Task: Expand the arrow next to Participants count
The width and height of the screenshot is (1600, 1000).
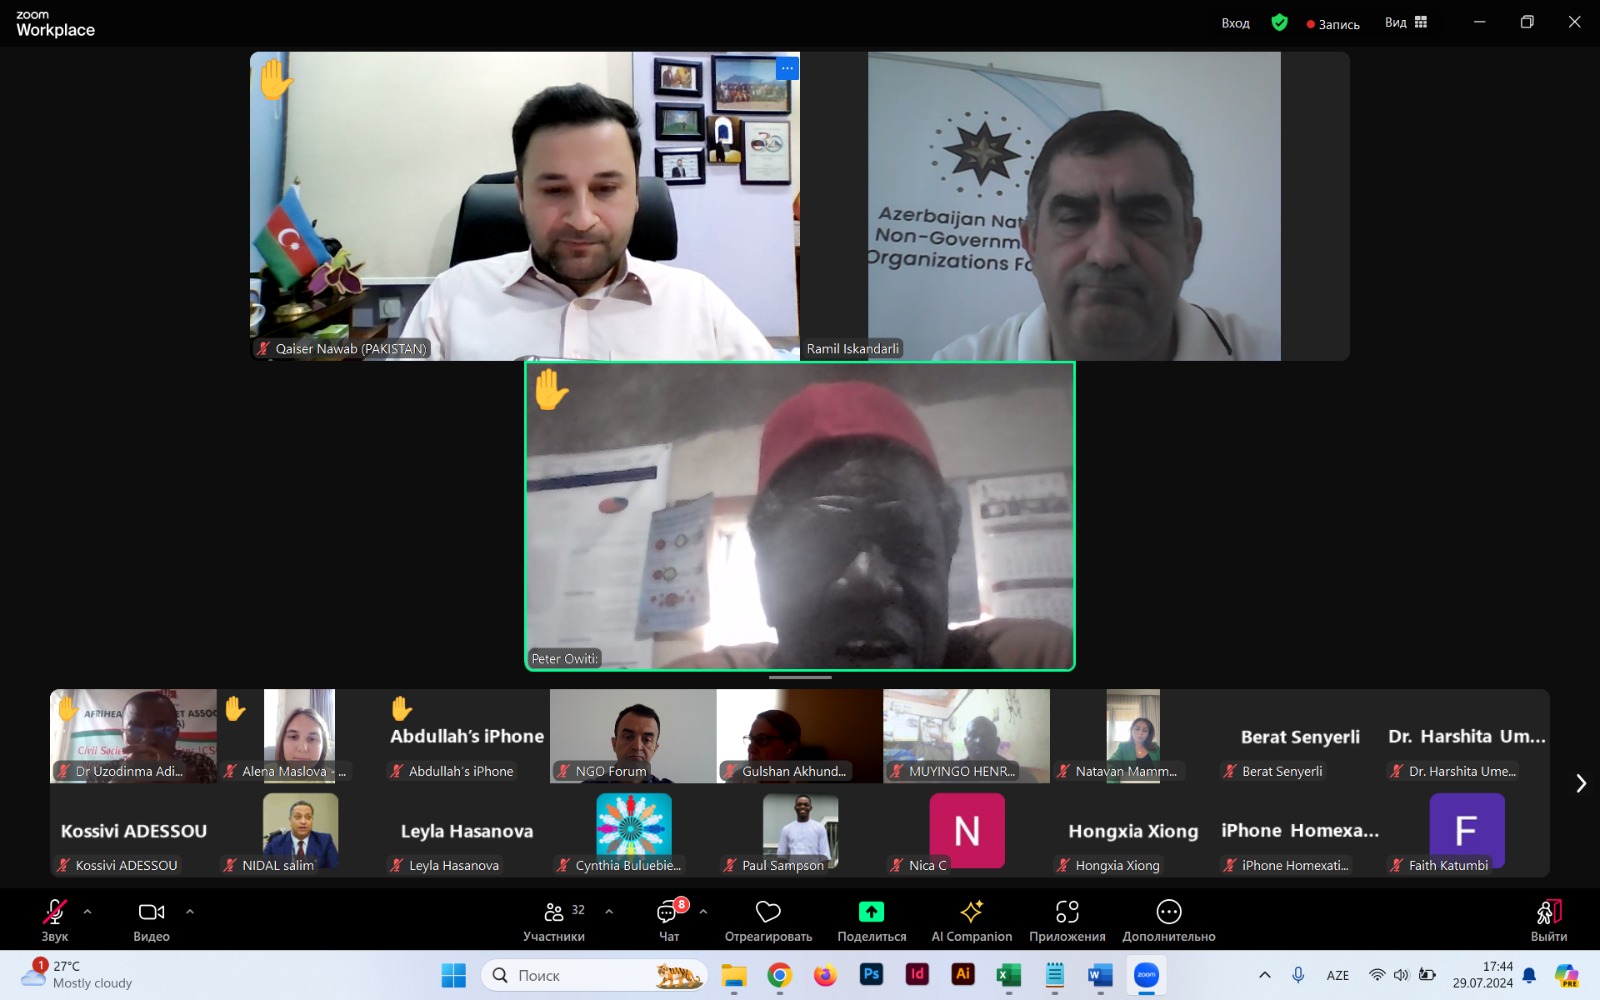Action: pyautogui.click(x=609, y=912)
